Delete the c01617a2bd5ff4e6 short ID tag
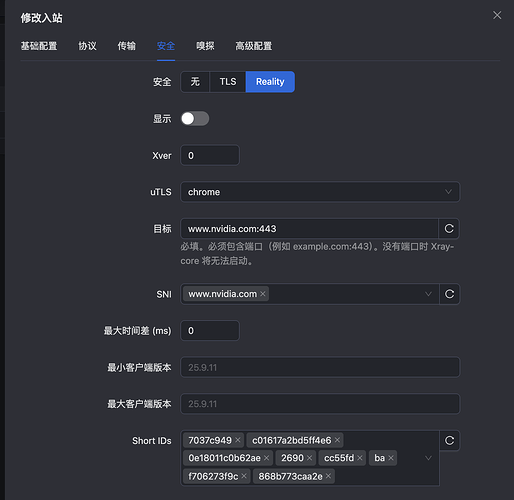This screenshot has height=500, width=514. 337,440
